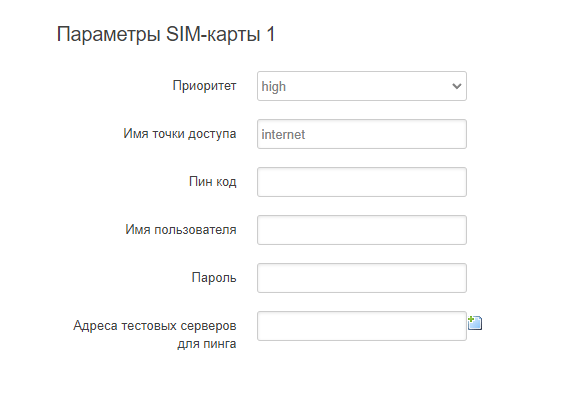The width and height of the screenshot is (583, 394).
Task: Focus the ping test servers address field
Action: 362,326
